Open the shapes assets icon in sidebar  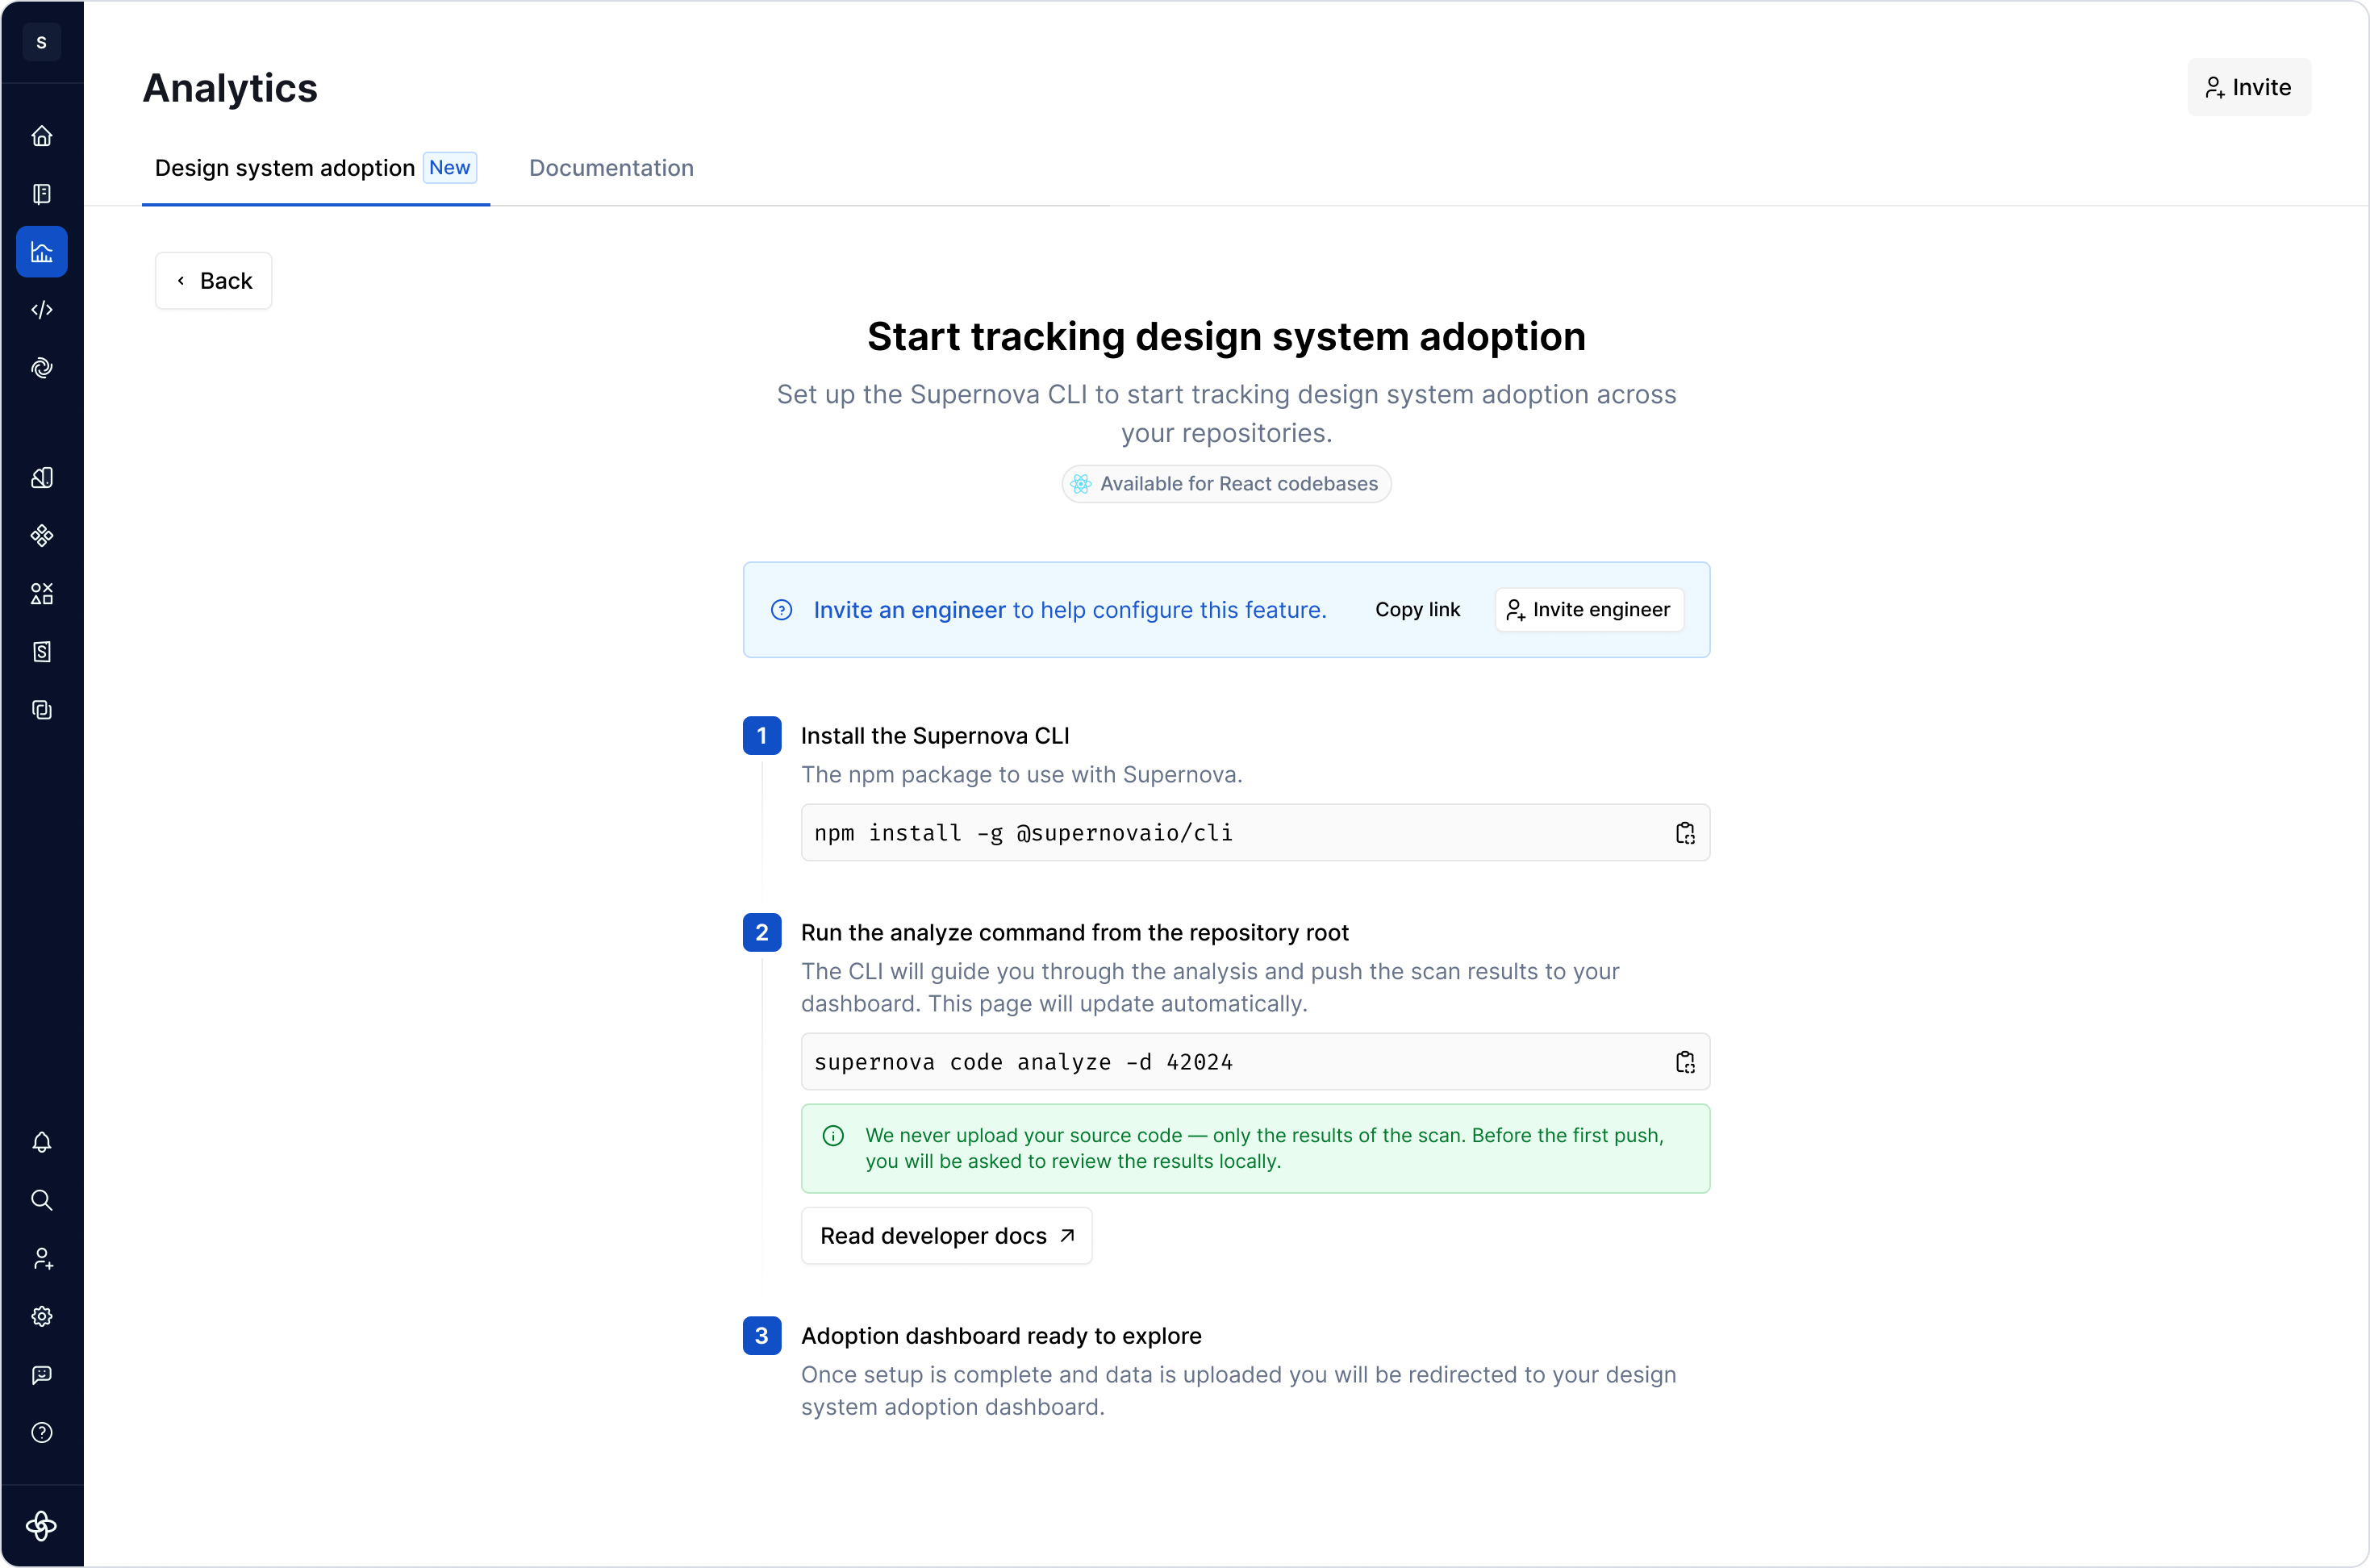[41, 594]
